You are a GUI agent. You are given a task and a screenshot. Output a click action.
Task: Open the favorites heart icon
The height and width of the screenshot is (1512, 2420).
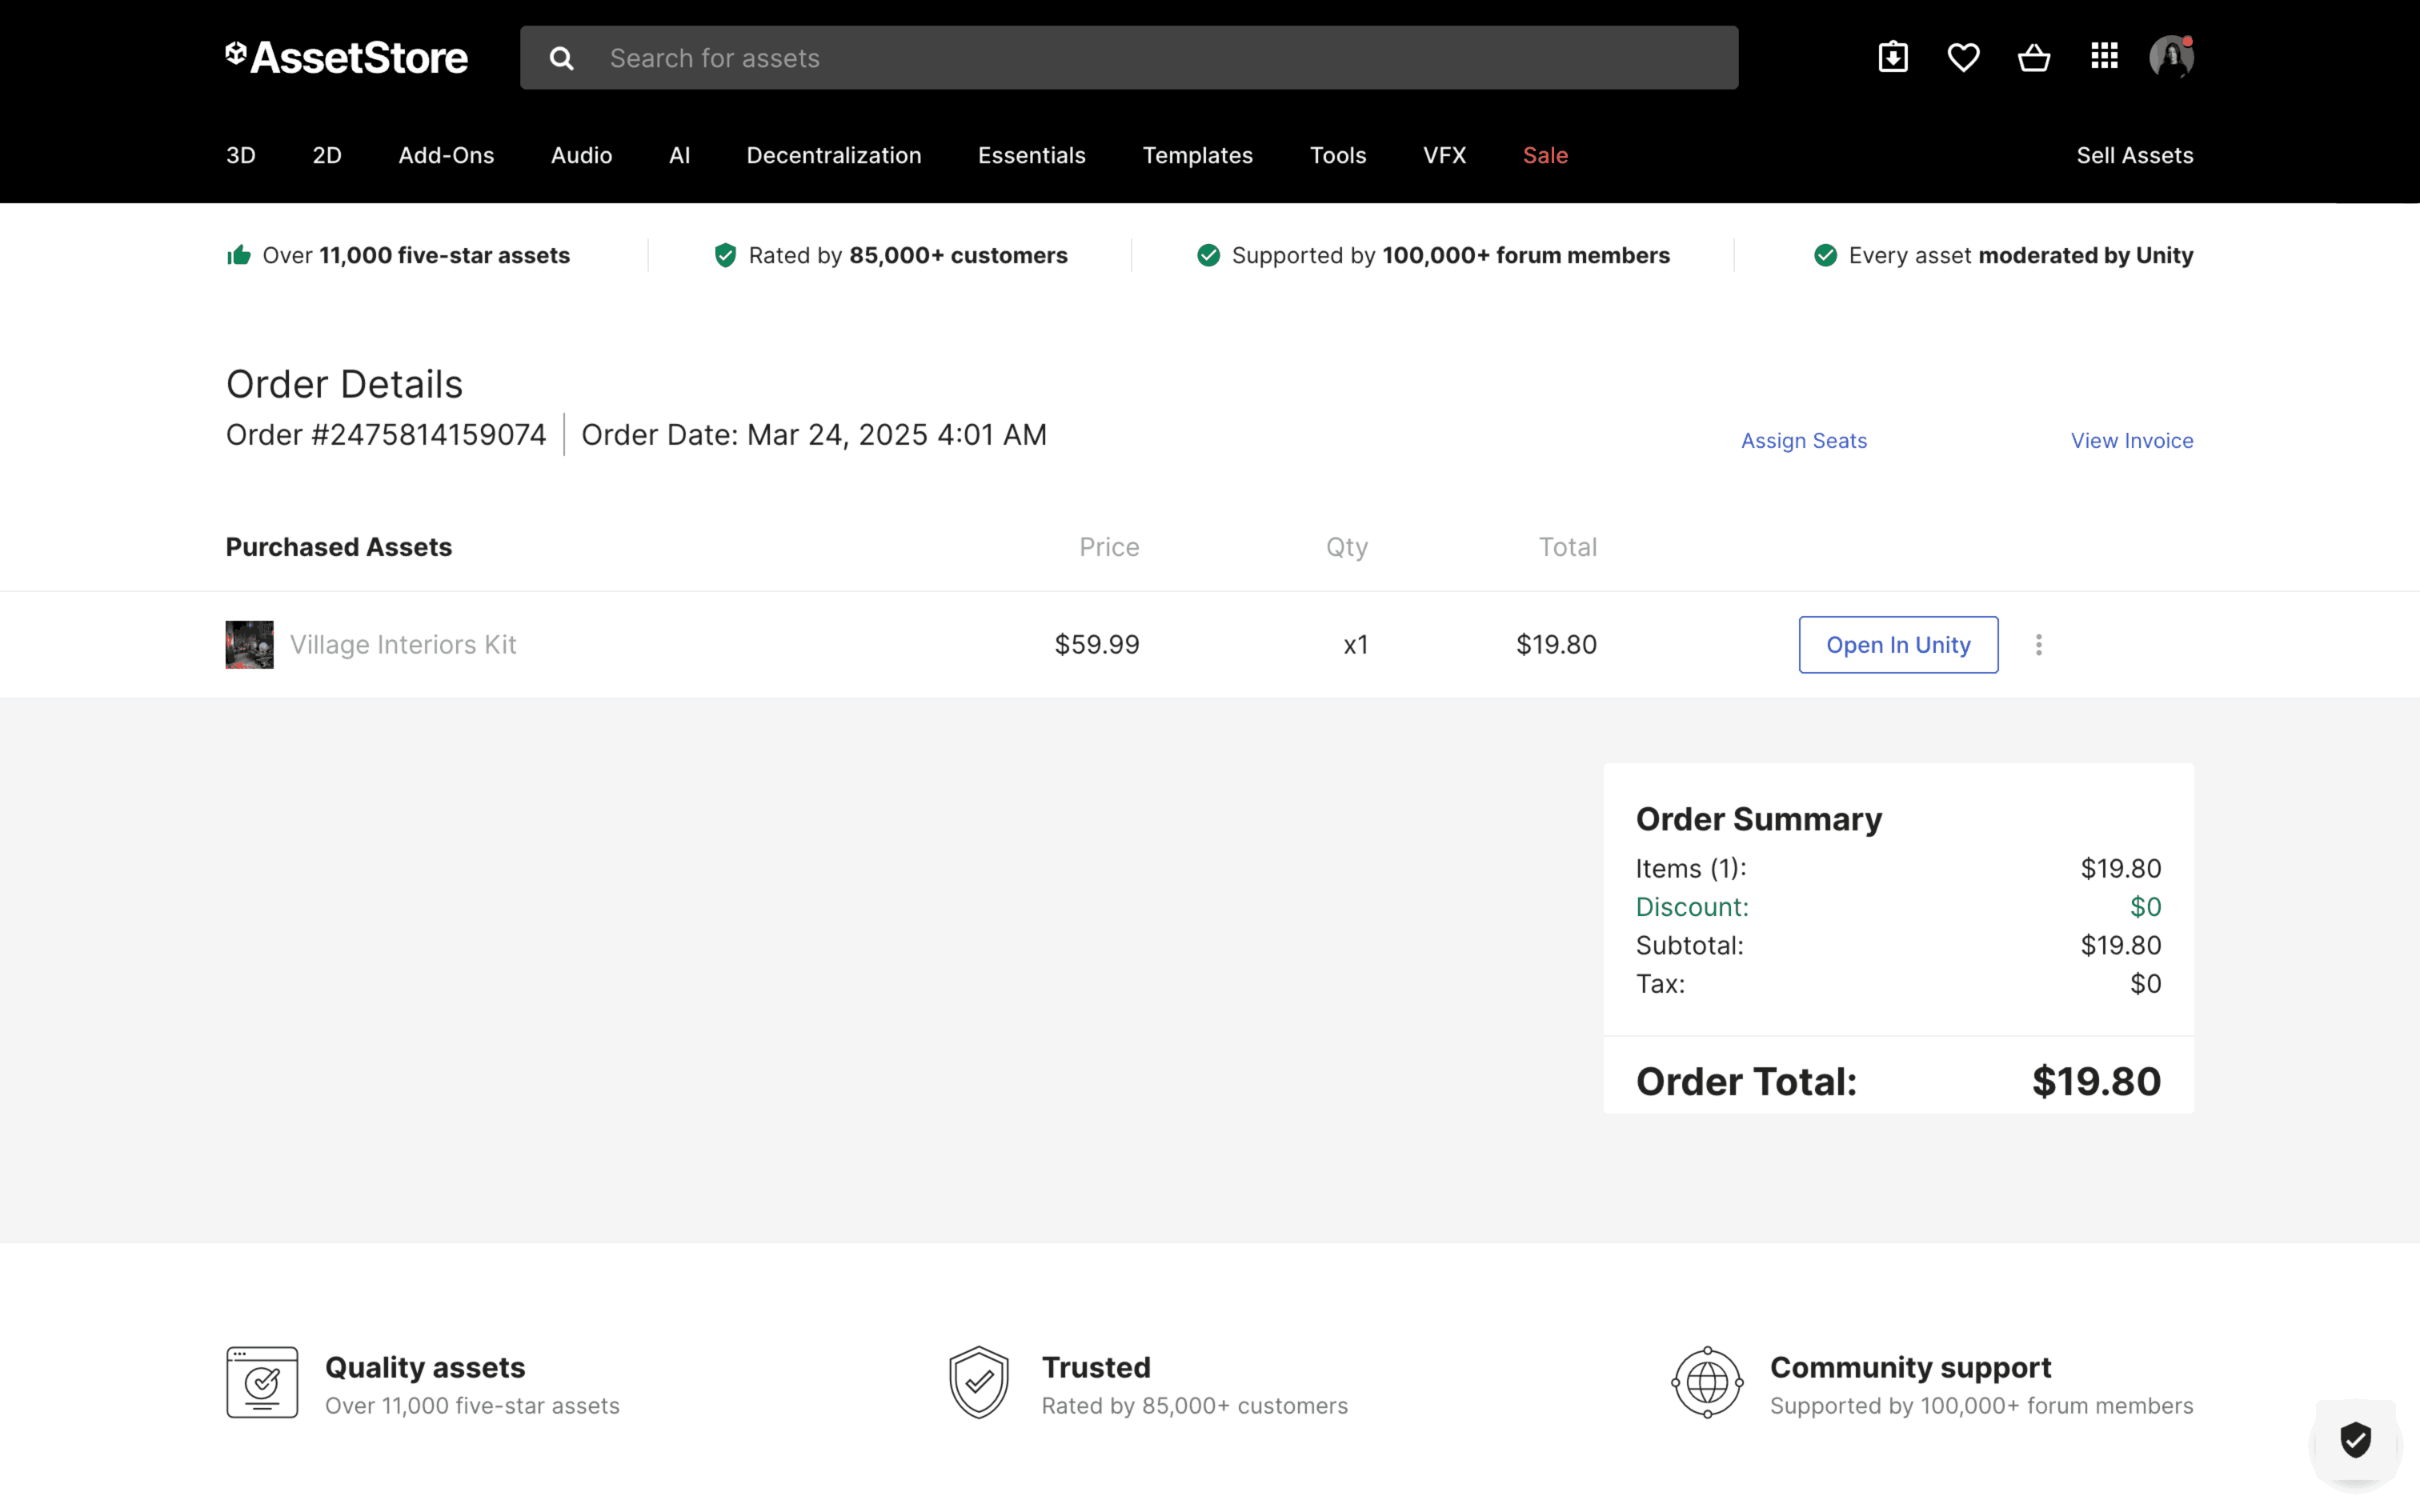[1963, 57]
